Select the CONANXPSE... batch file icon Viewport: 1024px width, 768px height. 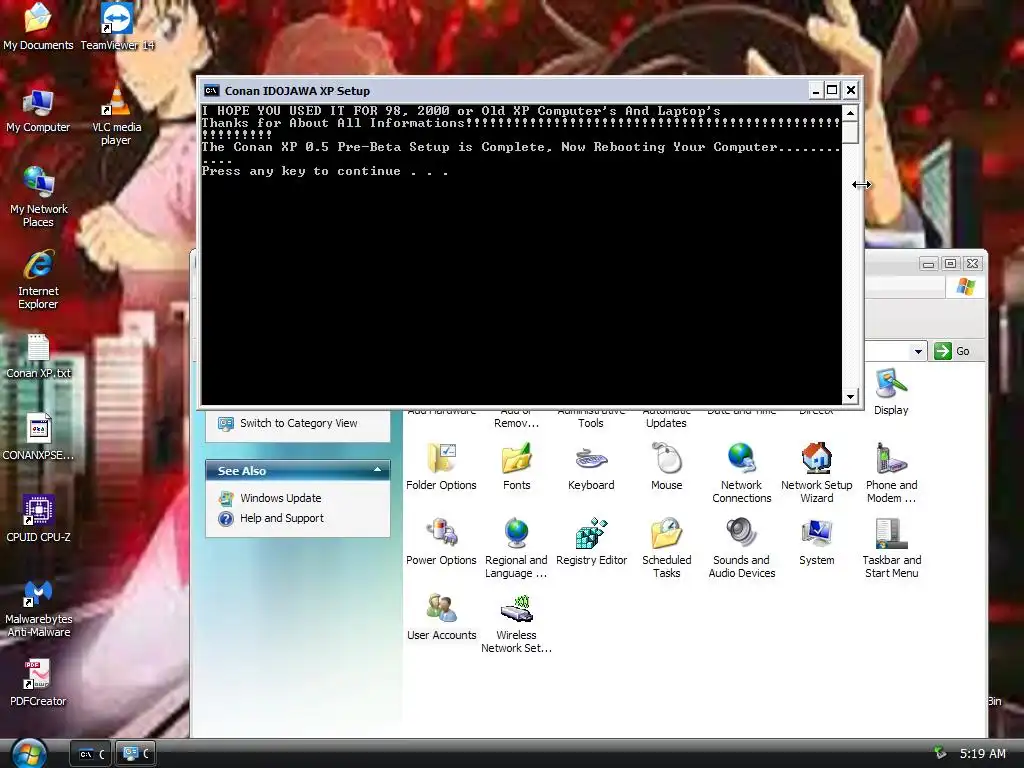38,437
